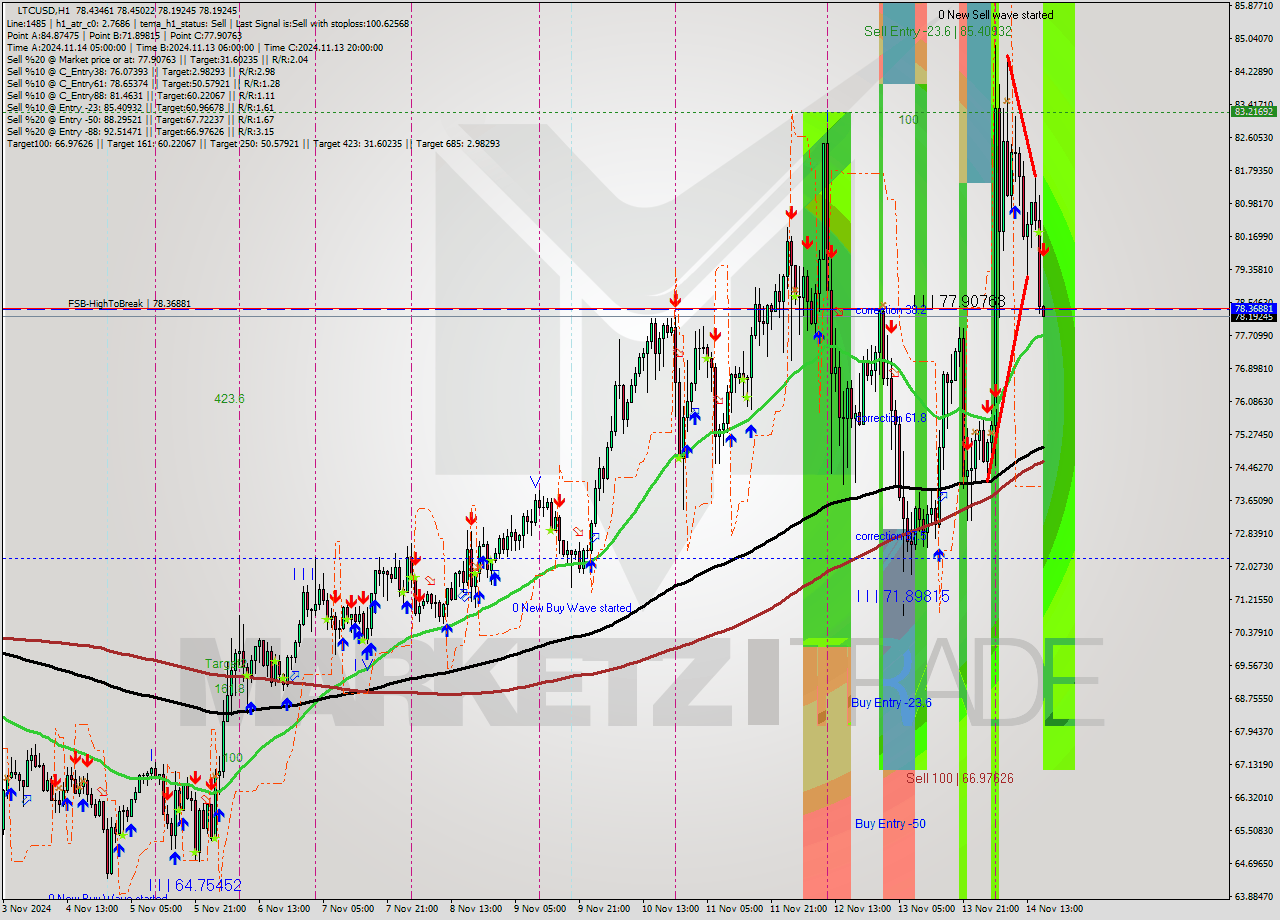This screenshot has height=920, width=1280.
Task: Click the '7 Nov 21:00' time axis label
Action: coord(412,910)
